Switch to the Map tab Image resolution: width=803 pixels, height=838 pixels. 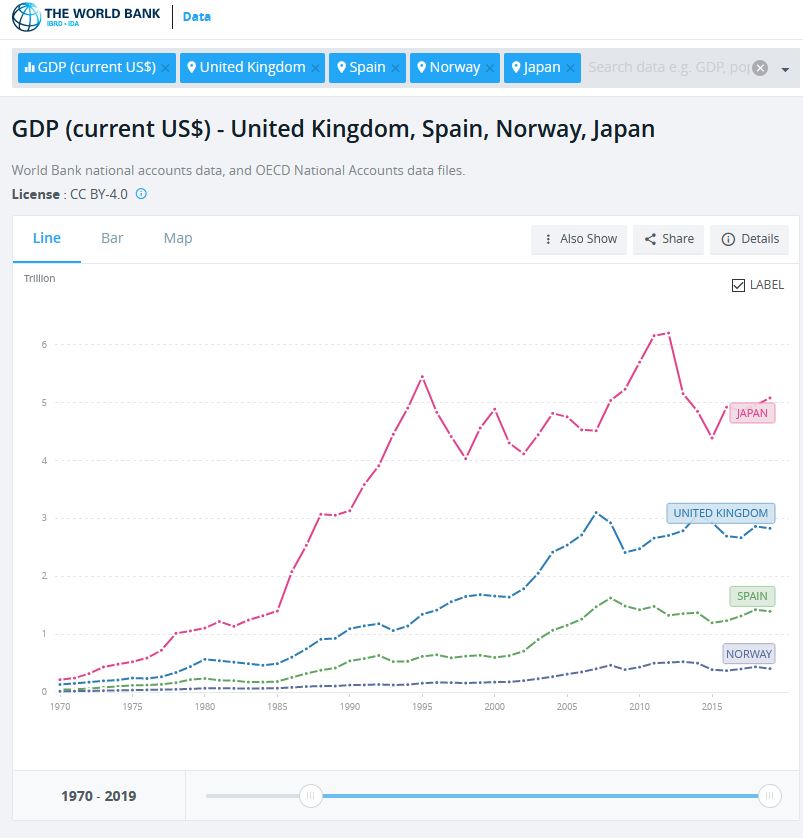[178, 238]
